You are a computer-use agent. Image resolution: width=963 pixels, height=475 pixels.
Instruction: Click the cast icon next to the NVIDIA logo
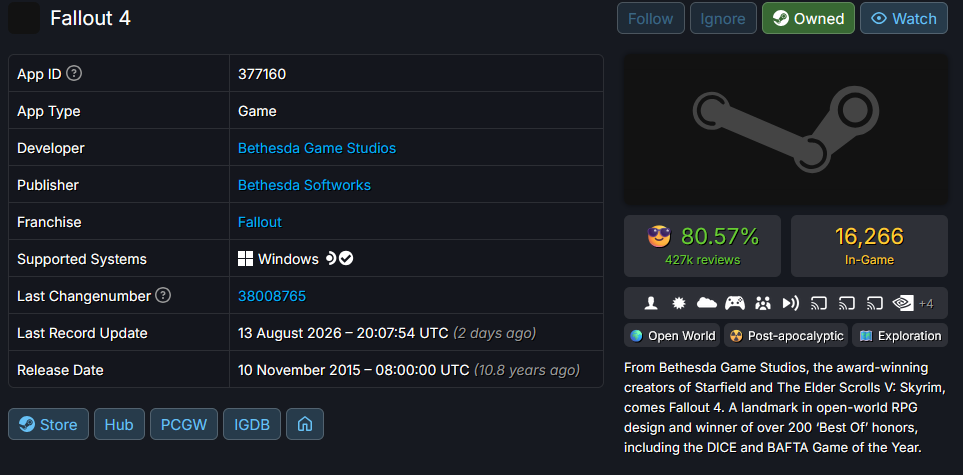(x=875, y=303)
